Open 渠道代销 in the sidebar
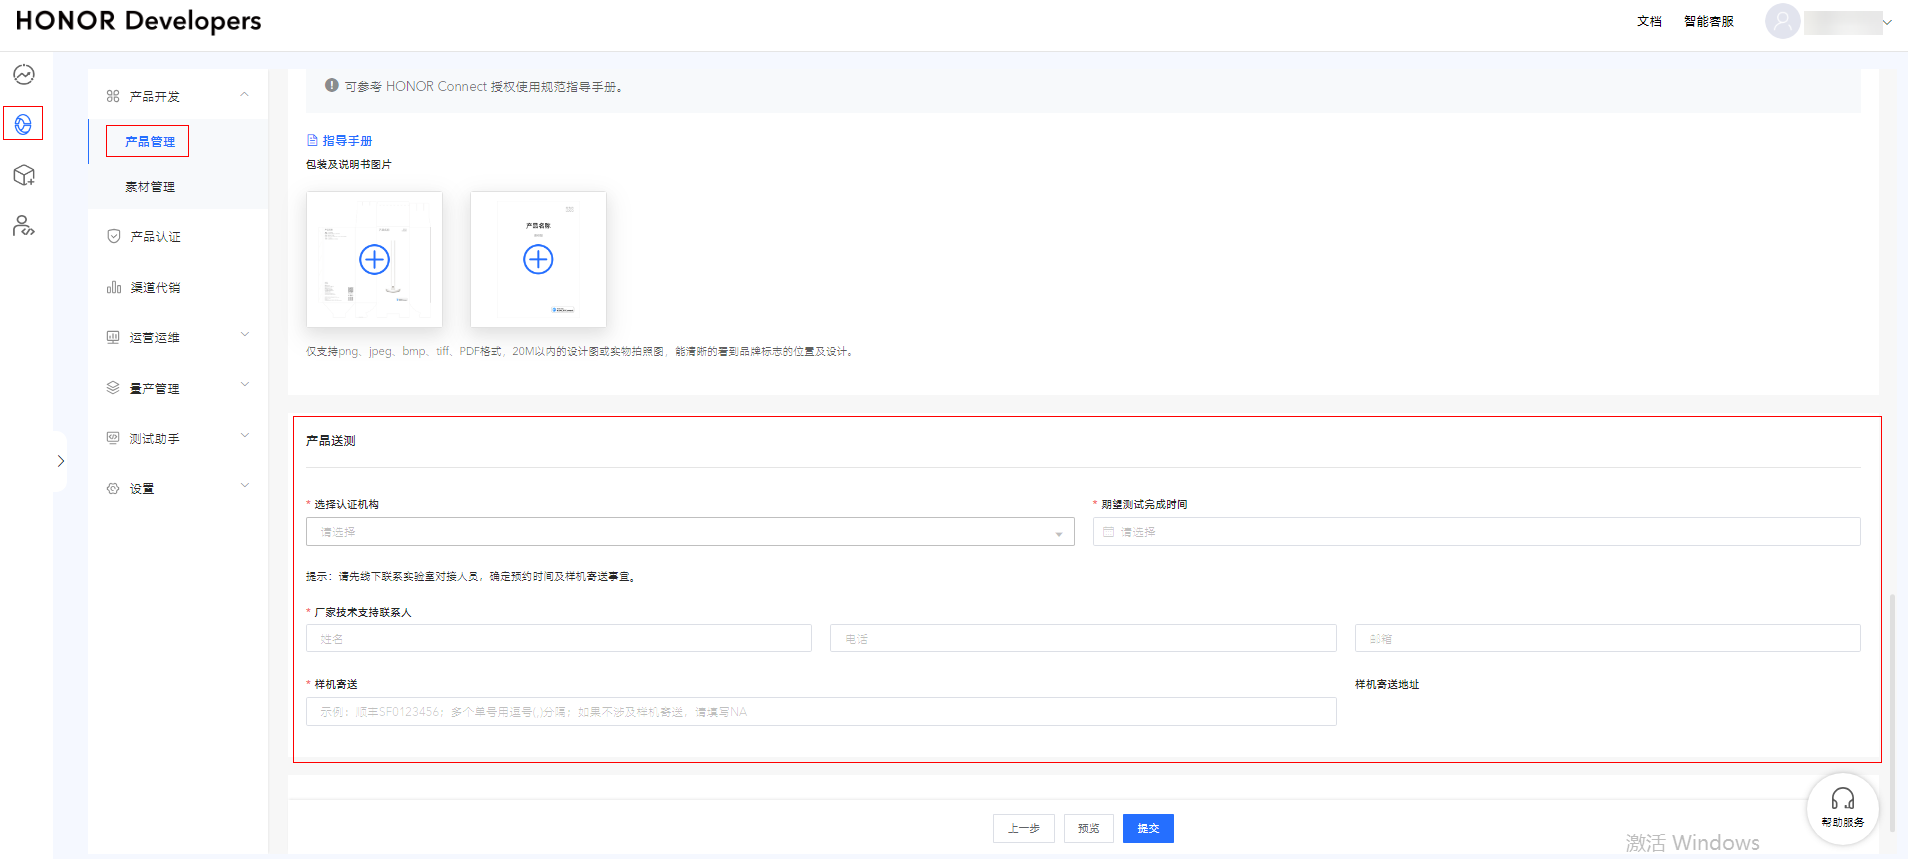The image size is (1908, 859). tap(155, 288)
